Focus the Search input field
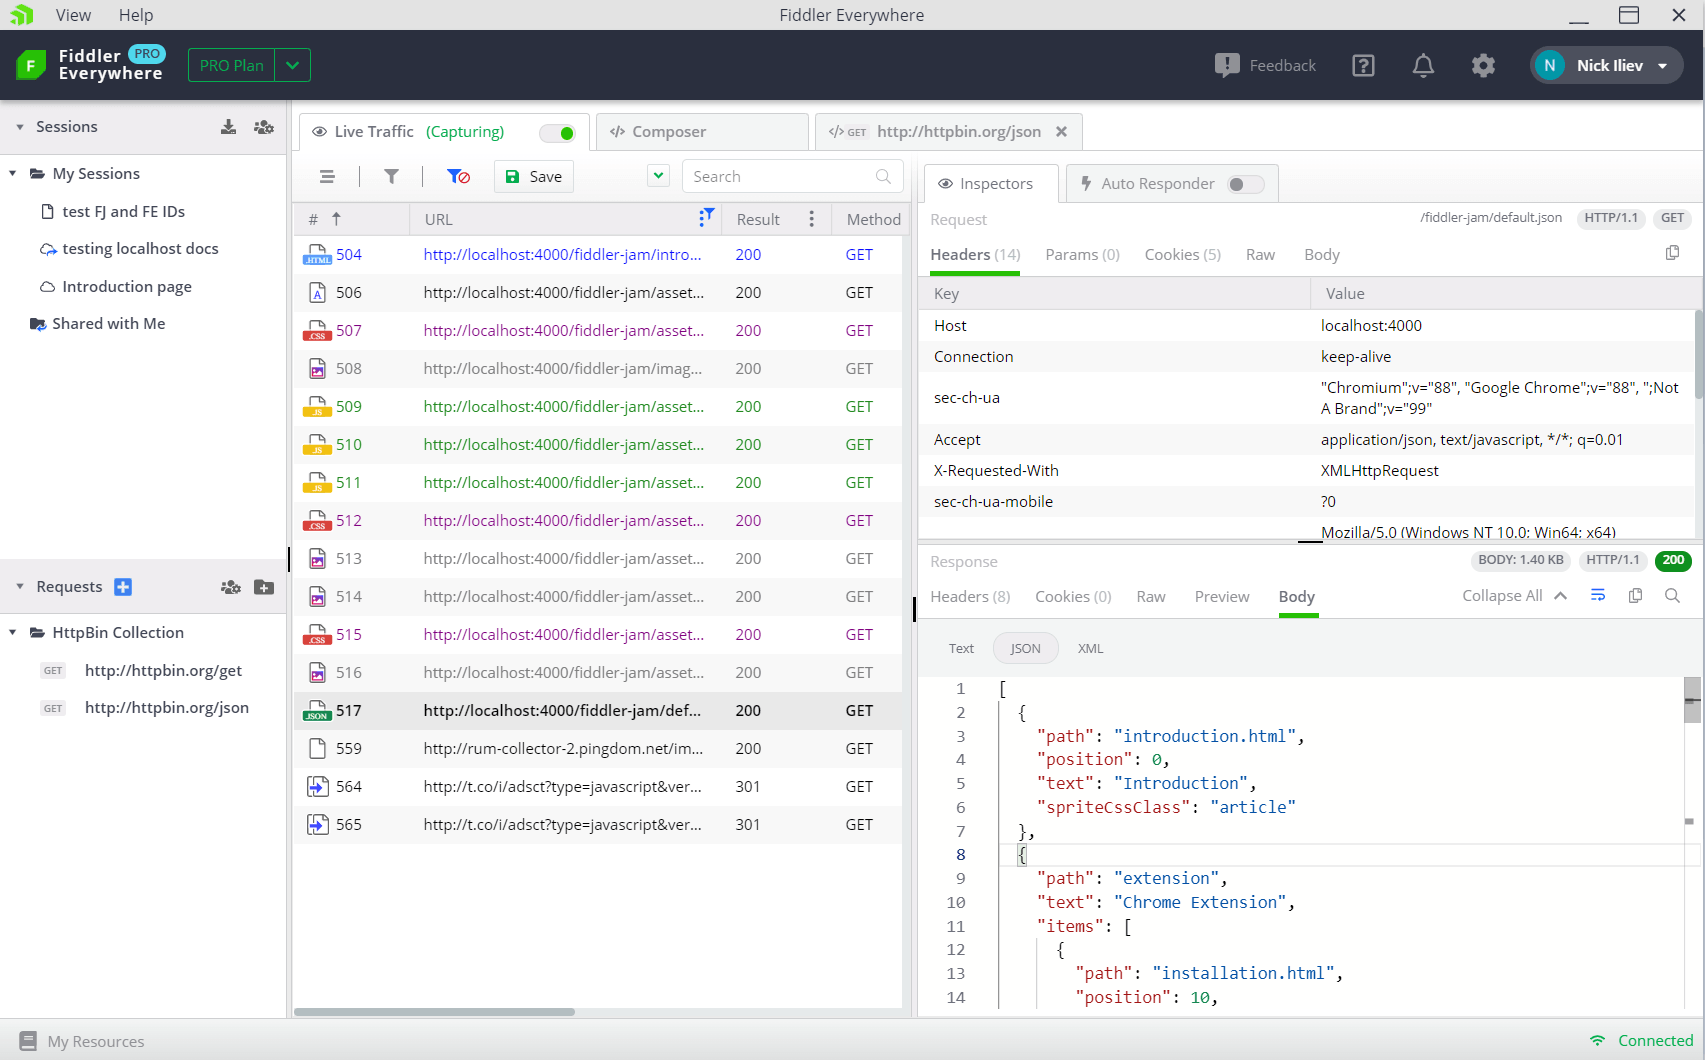 tap(792, 177)
